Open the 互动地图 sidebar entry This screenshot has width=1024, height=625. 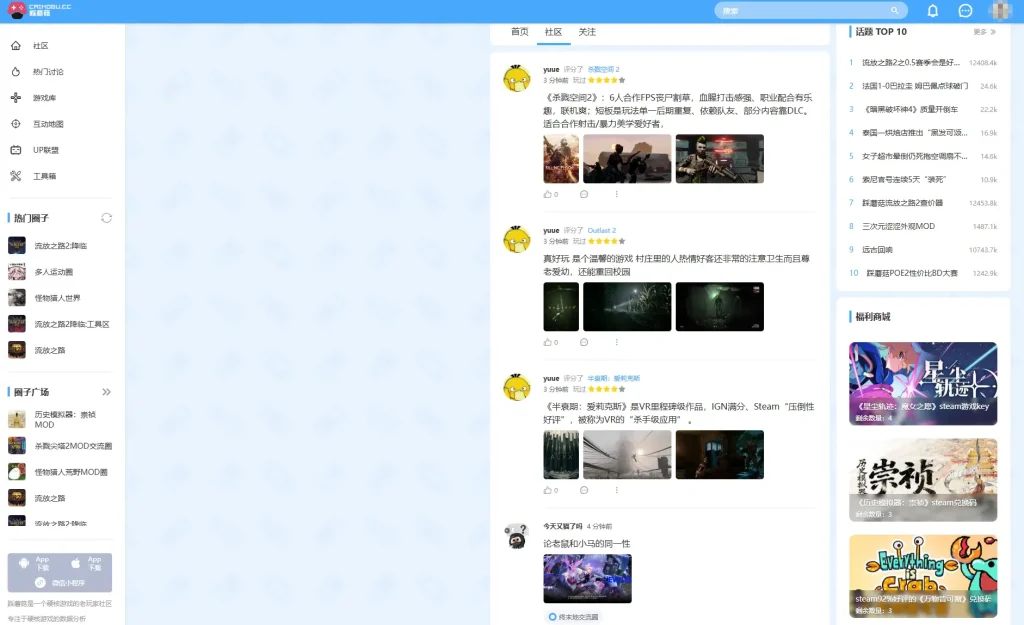coord(38,124)
